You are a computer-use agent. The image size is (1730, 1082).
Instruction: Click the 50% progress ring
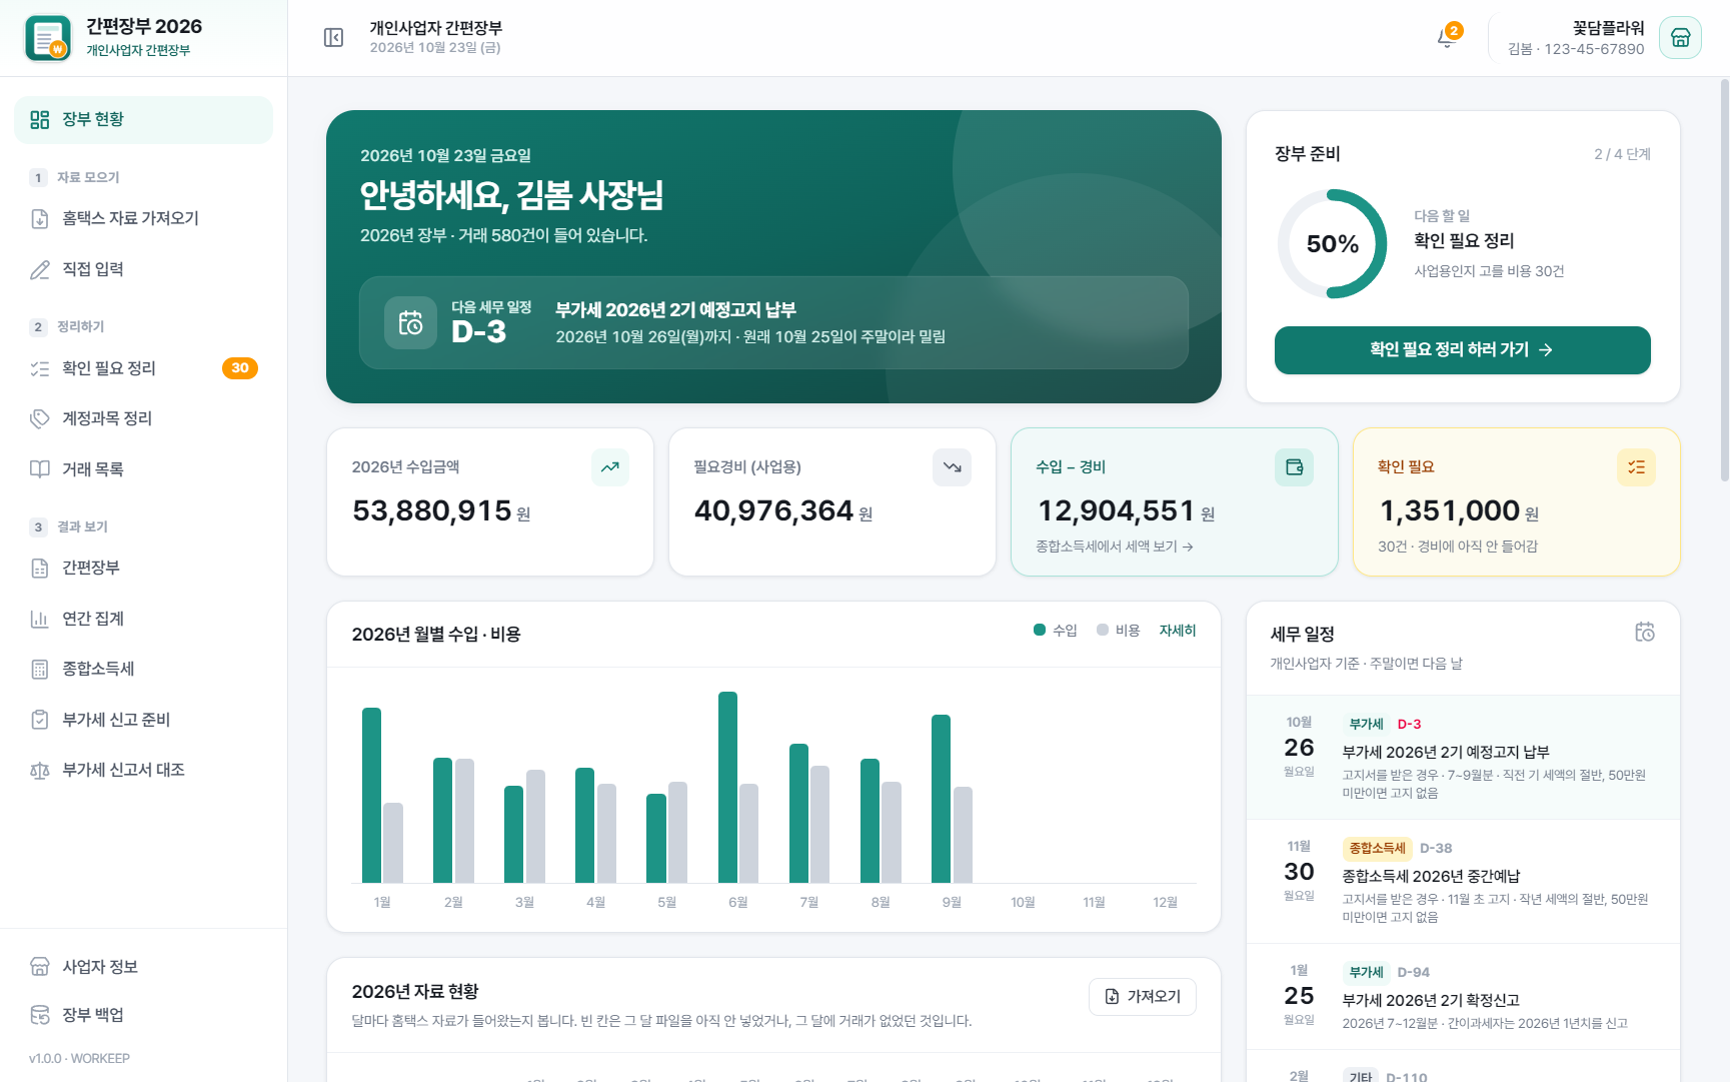(1332, 244)
